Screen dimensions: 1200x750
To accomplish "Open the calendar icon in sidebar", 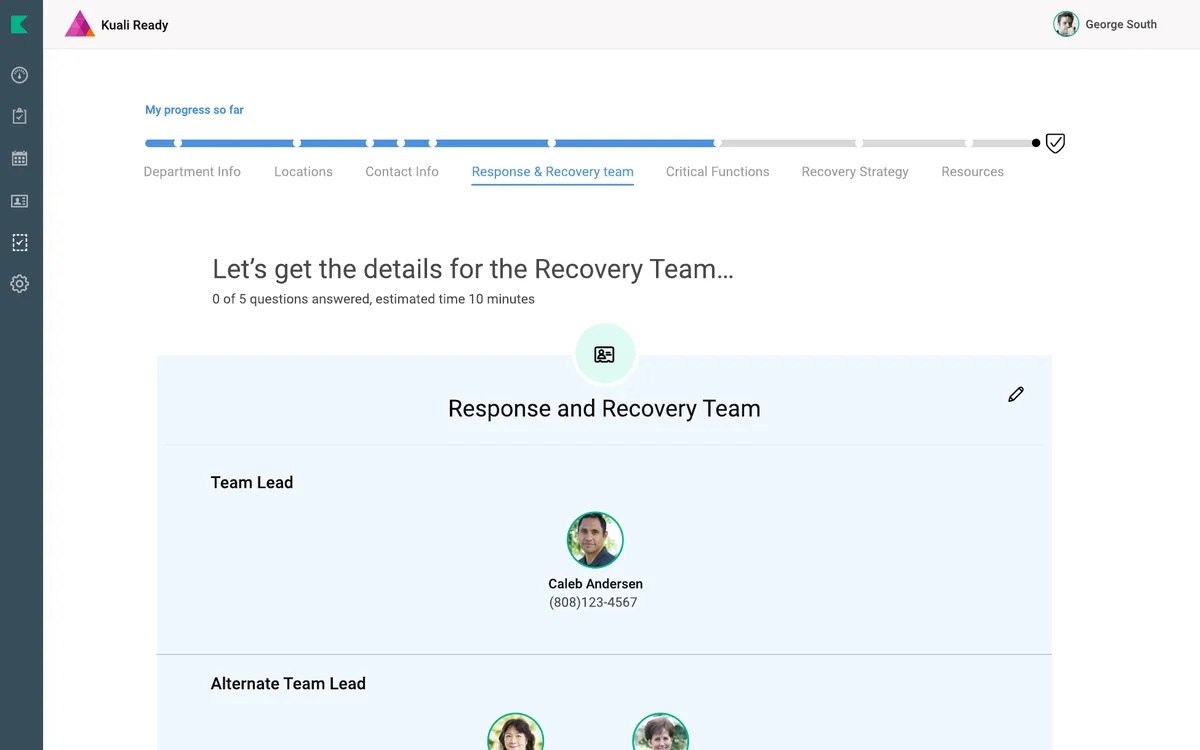I will (x=19, y=158).
